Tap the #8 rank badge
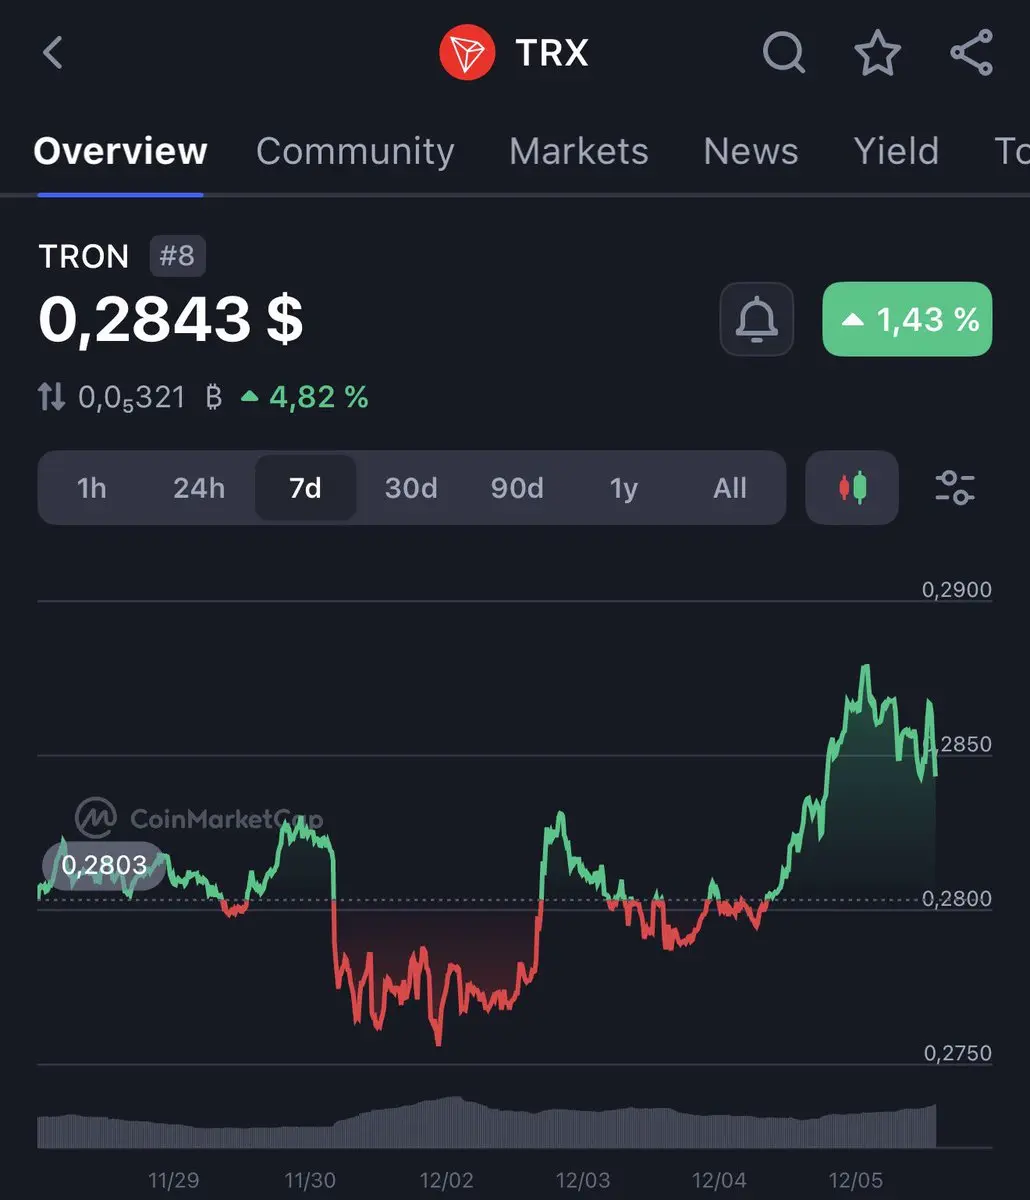The image size is (1030, 1200). coord(177,256)
